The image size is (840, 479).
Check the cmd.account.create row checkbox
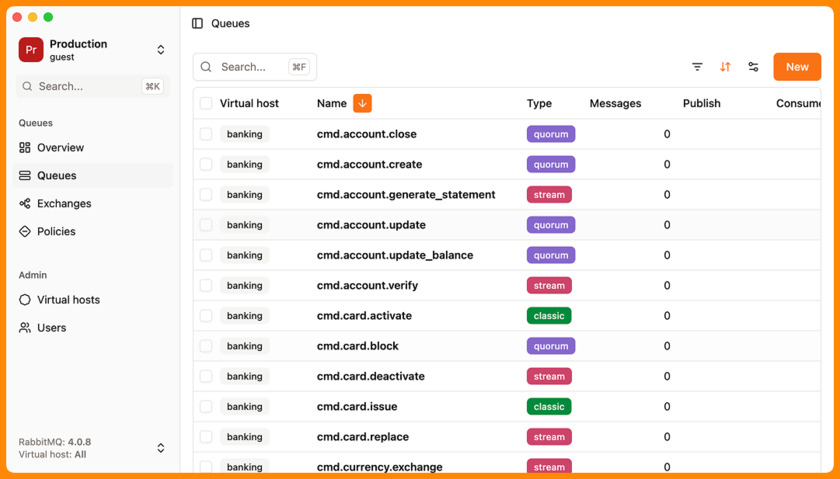(x=206, y=164)
